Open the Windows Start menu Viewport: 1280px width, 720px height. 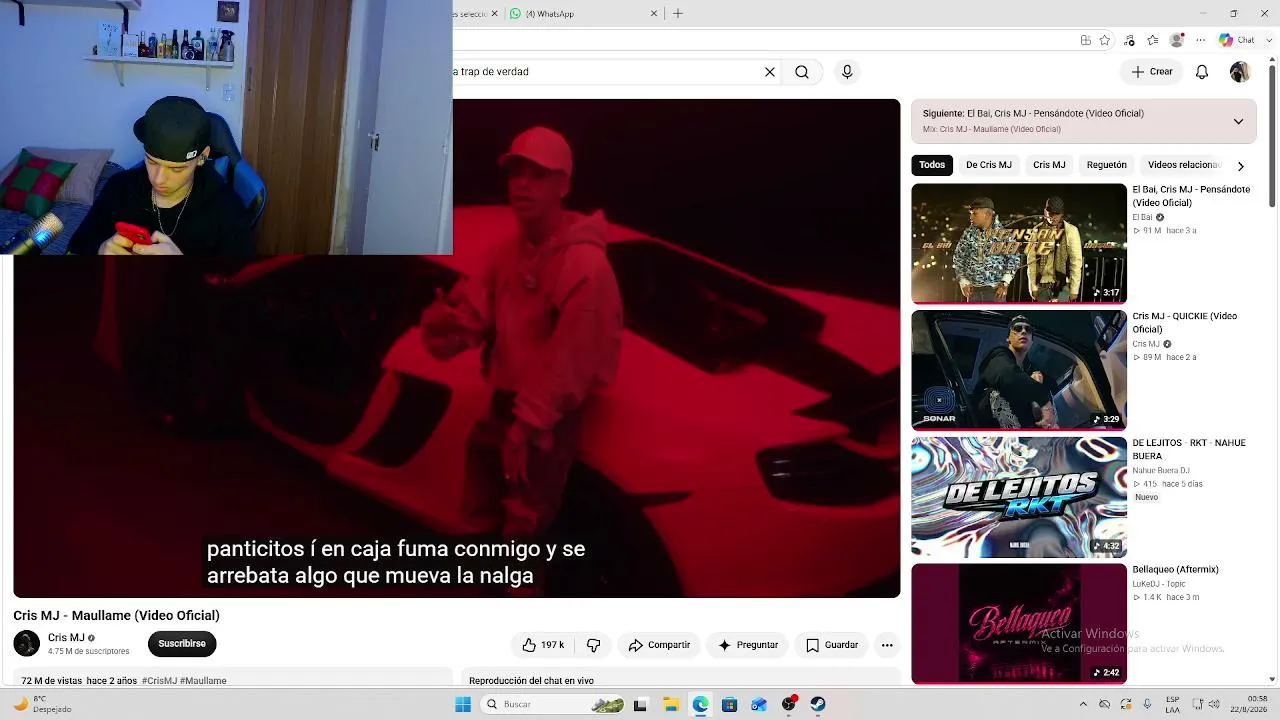463,704
